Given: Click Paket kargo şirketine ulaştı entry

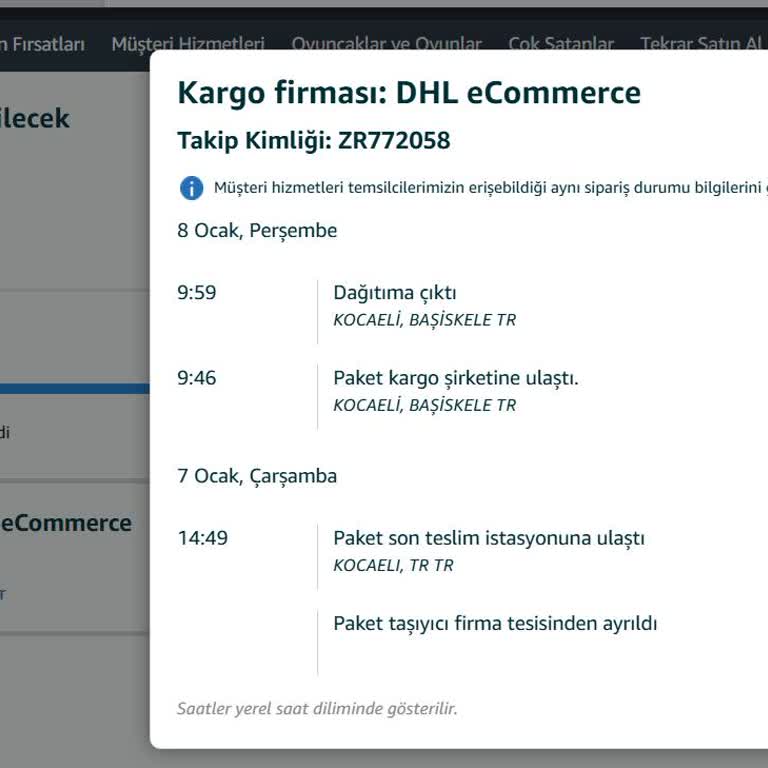Looking at the screenshot, I should point(456,378).
